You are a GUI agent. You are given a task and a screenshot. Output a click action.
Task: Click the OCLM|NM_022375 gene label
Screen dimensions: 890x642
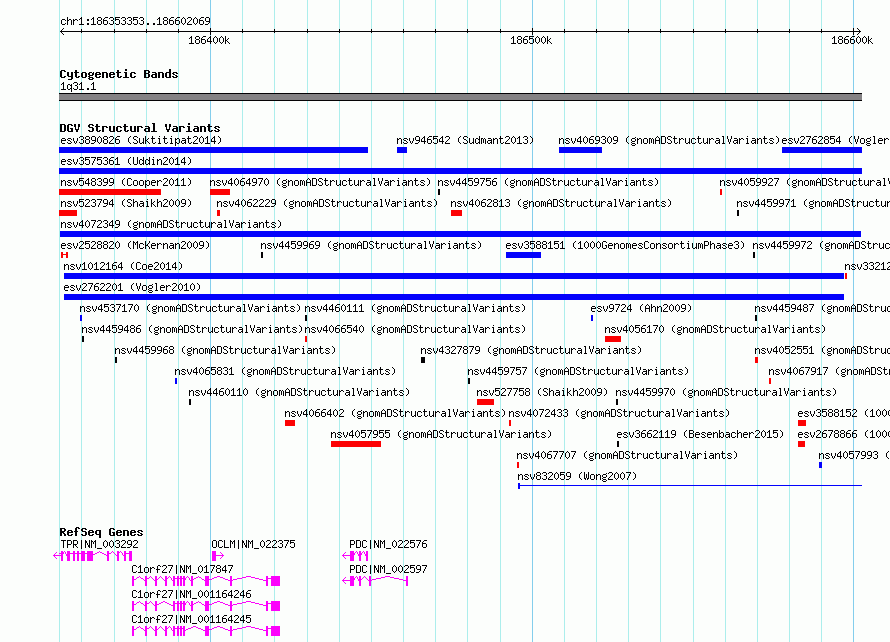click(253, 544)
